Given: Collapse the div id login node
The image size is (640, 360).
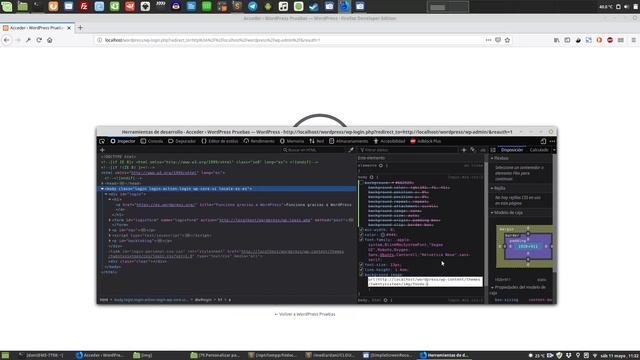Looking at the screenshot, I should pos(106,194).
